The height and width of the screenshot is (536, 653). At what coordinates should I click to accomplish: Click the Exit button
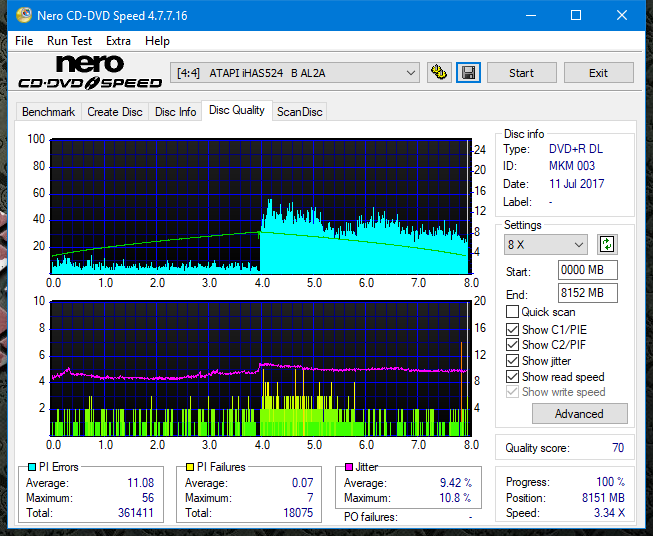pyautogui.click(x=598, y=73)
